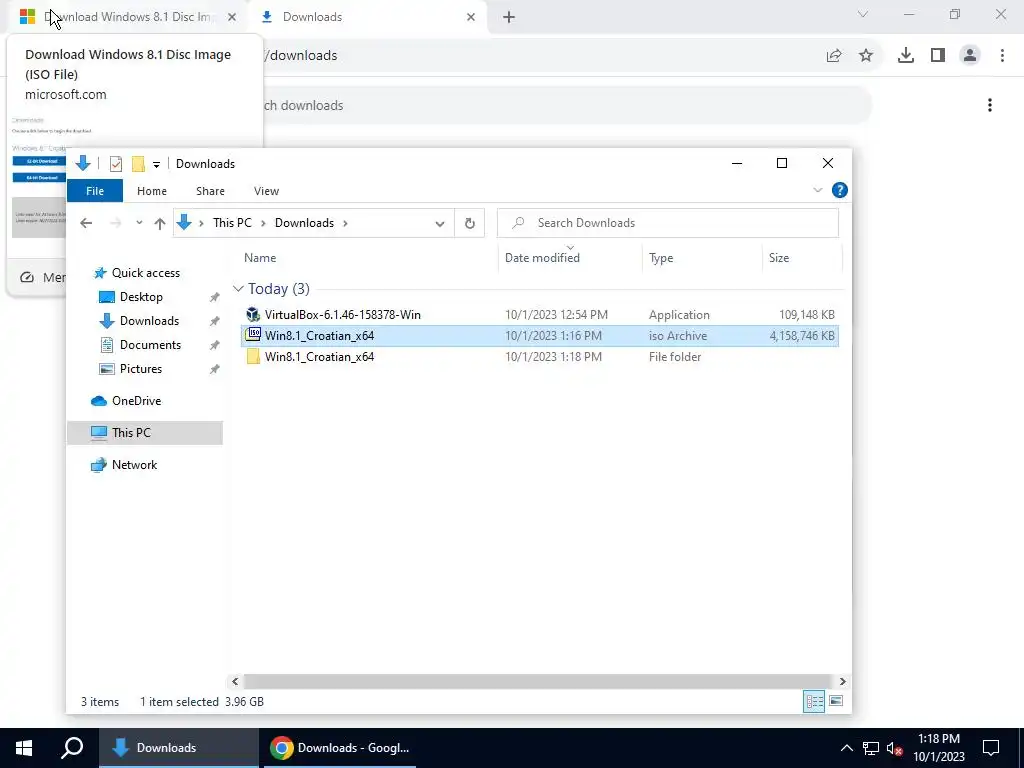
Task: Show hidden system tray icons
Action: tap(846, 748)
